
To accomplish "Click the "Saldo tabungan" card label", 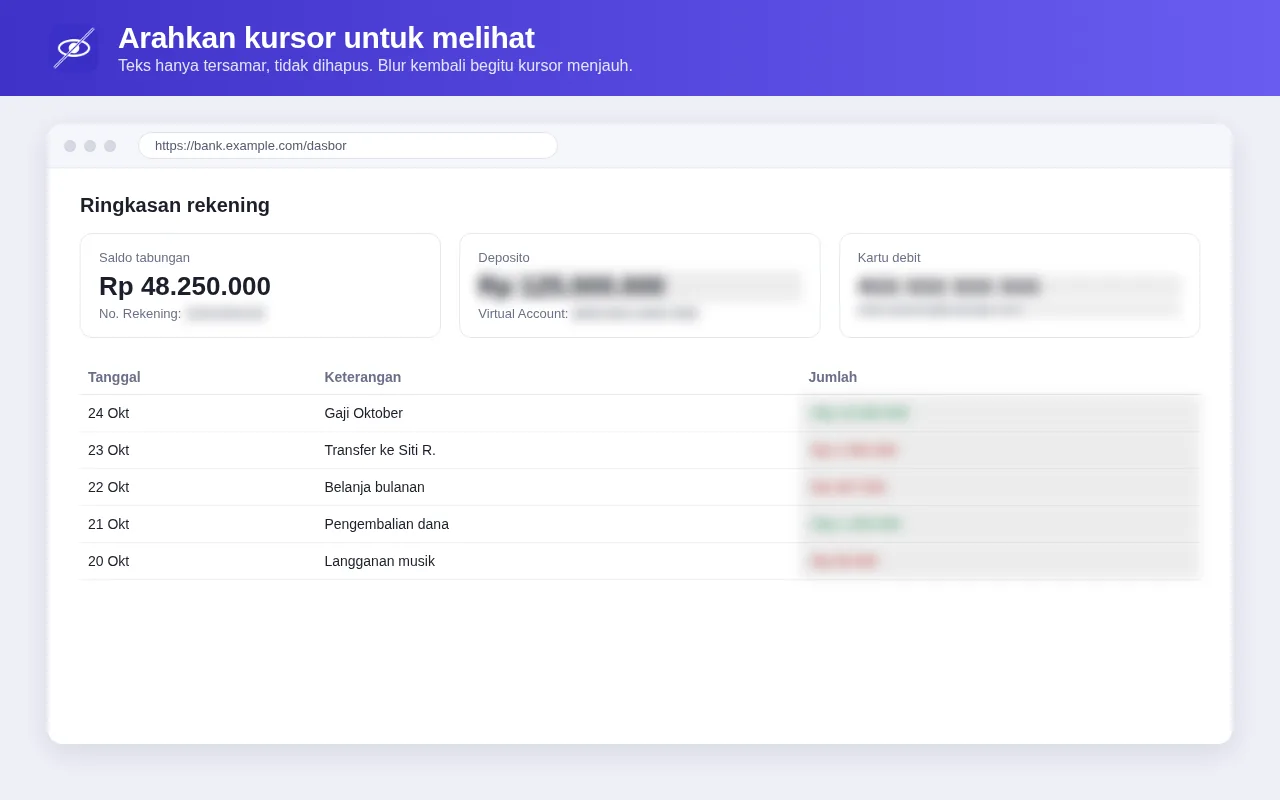I will (x=144, y=258).
